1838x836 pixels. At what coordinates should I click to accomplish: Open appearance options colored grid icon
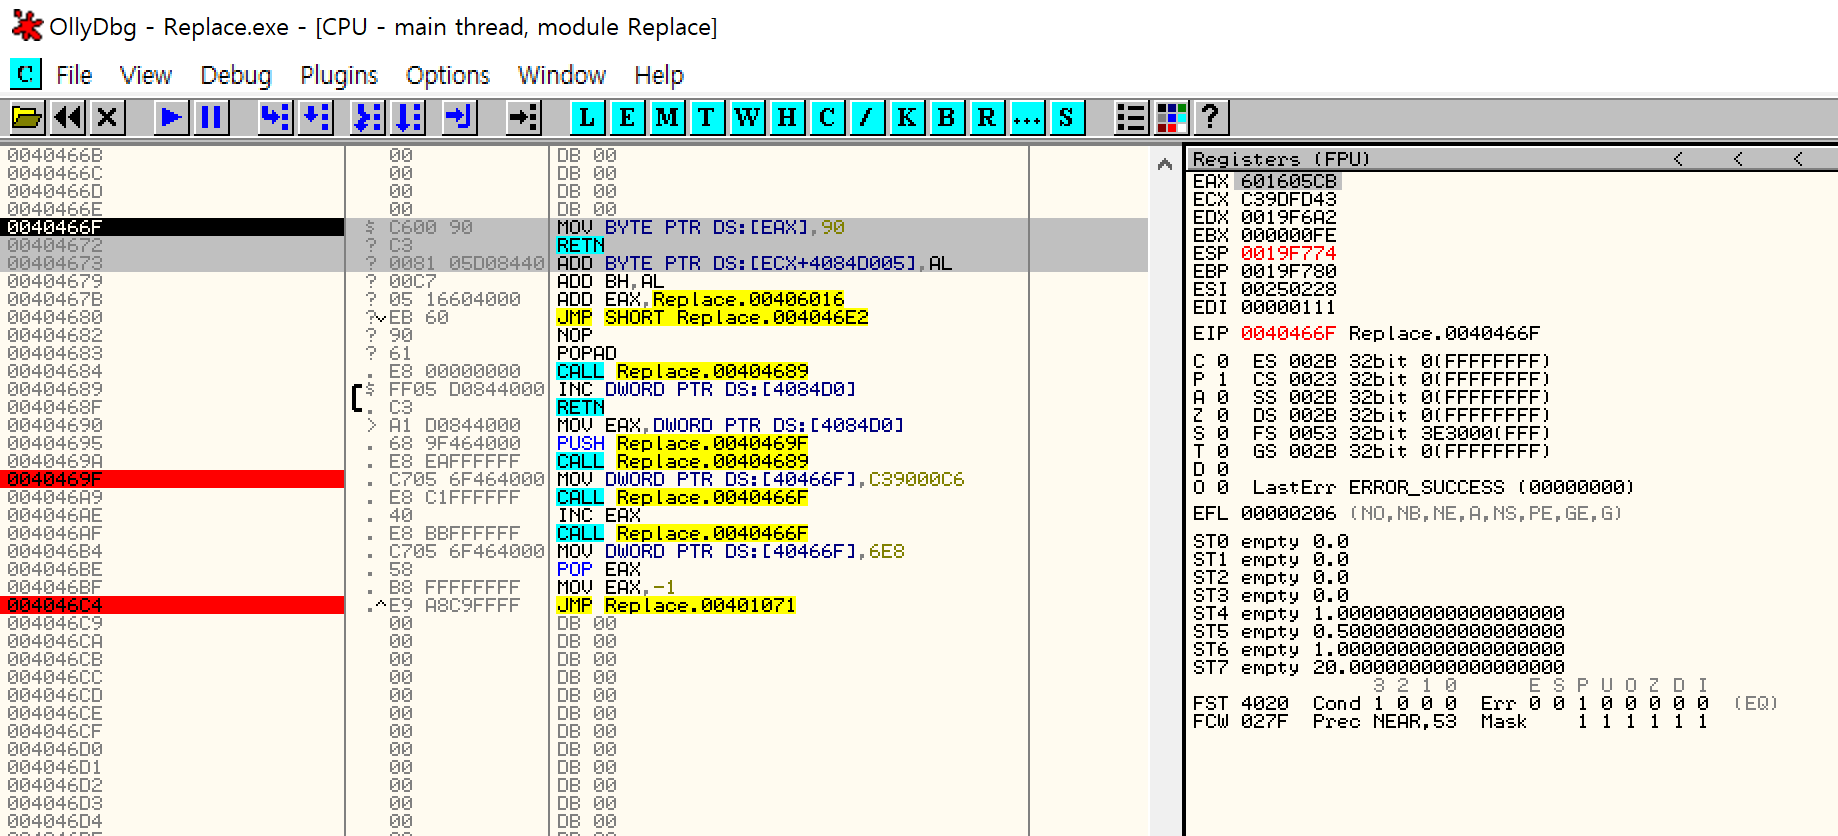[x=1171, y=118]
